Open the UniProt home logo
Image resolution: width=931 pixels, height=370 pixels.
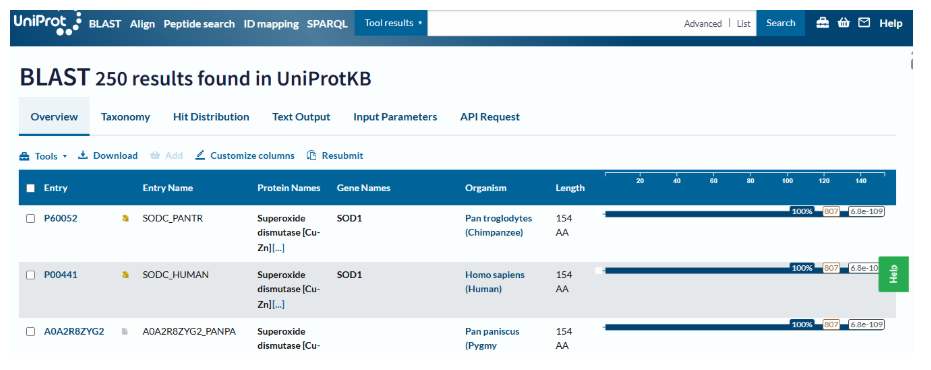48,23
